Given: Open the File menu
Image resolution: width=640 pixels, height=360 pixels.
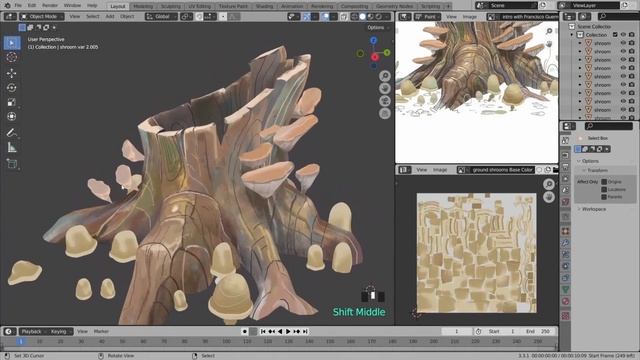Looking at the screenshot, I should (18, 6).
